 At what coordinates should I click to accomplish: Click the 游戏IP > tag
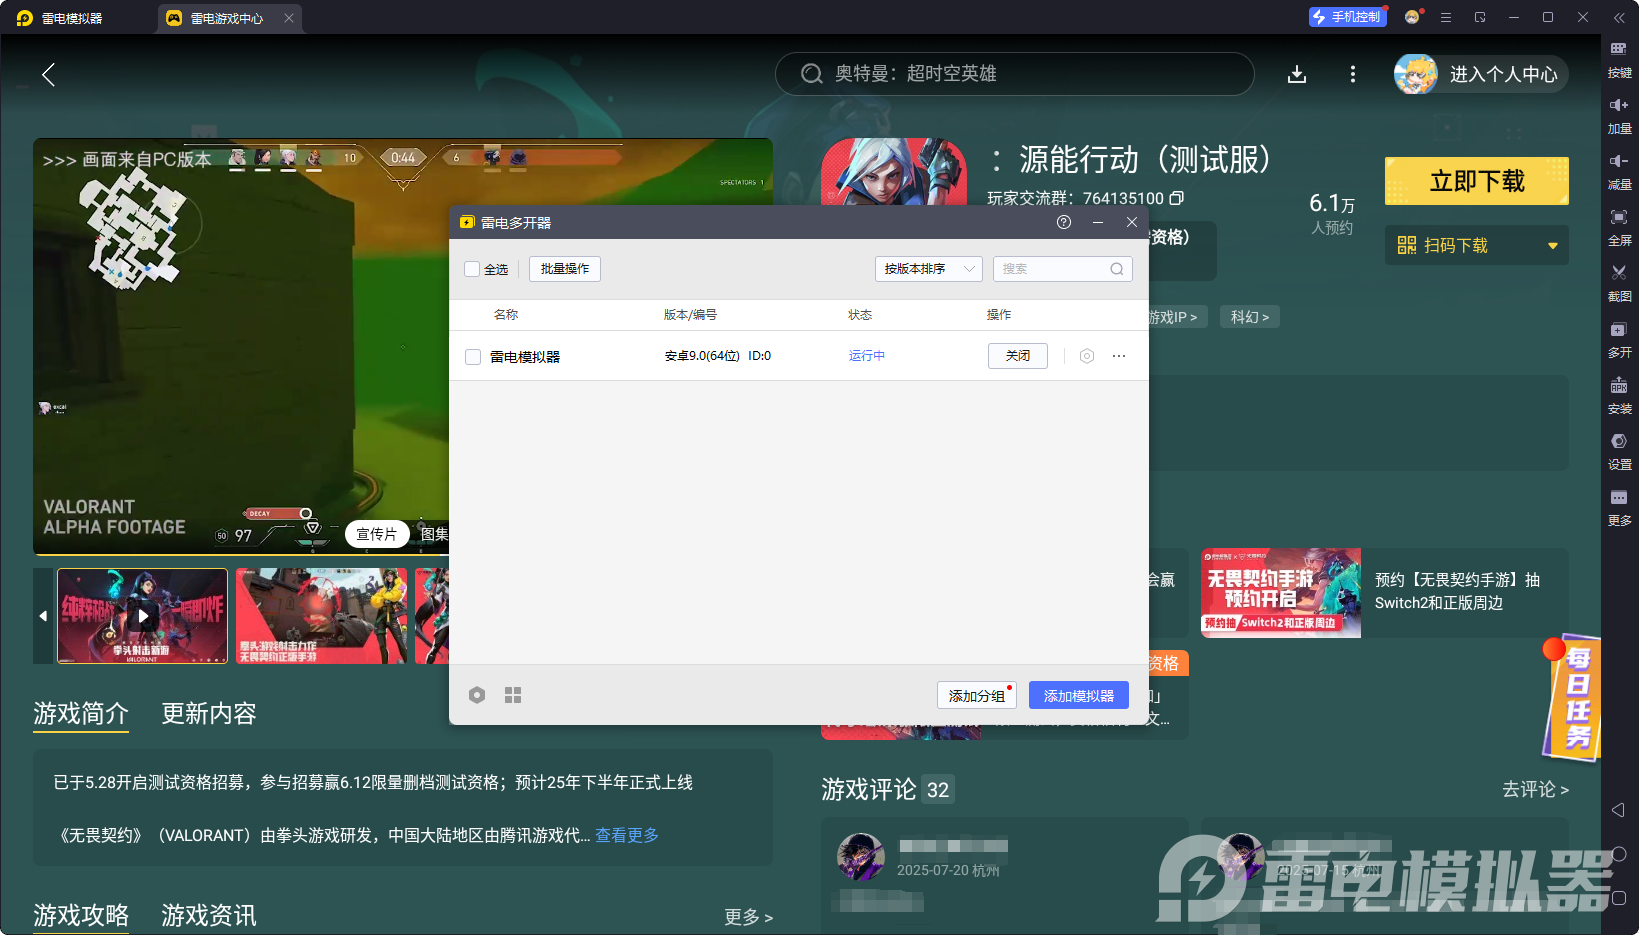(1177, 317)
